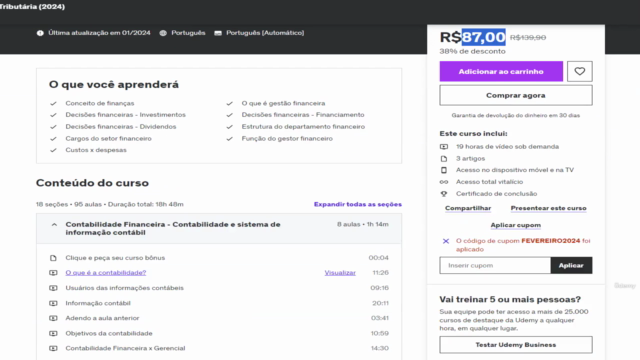Click lesson row Adendo a aula anterior
Screen dimensions: 640x360
219,318
